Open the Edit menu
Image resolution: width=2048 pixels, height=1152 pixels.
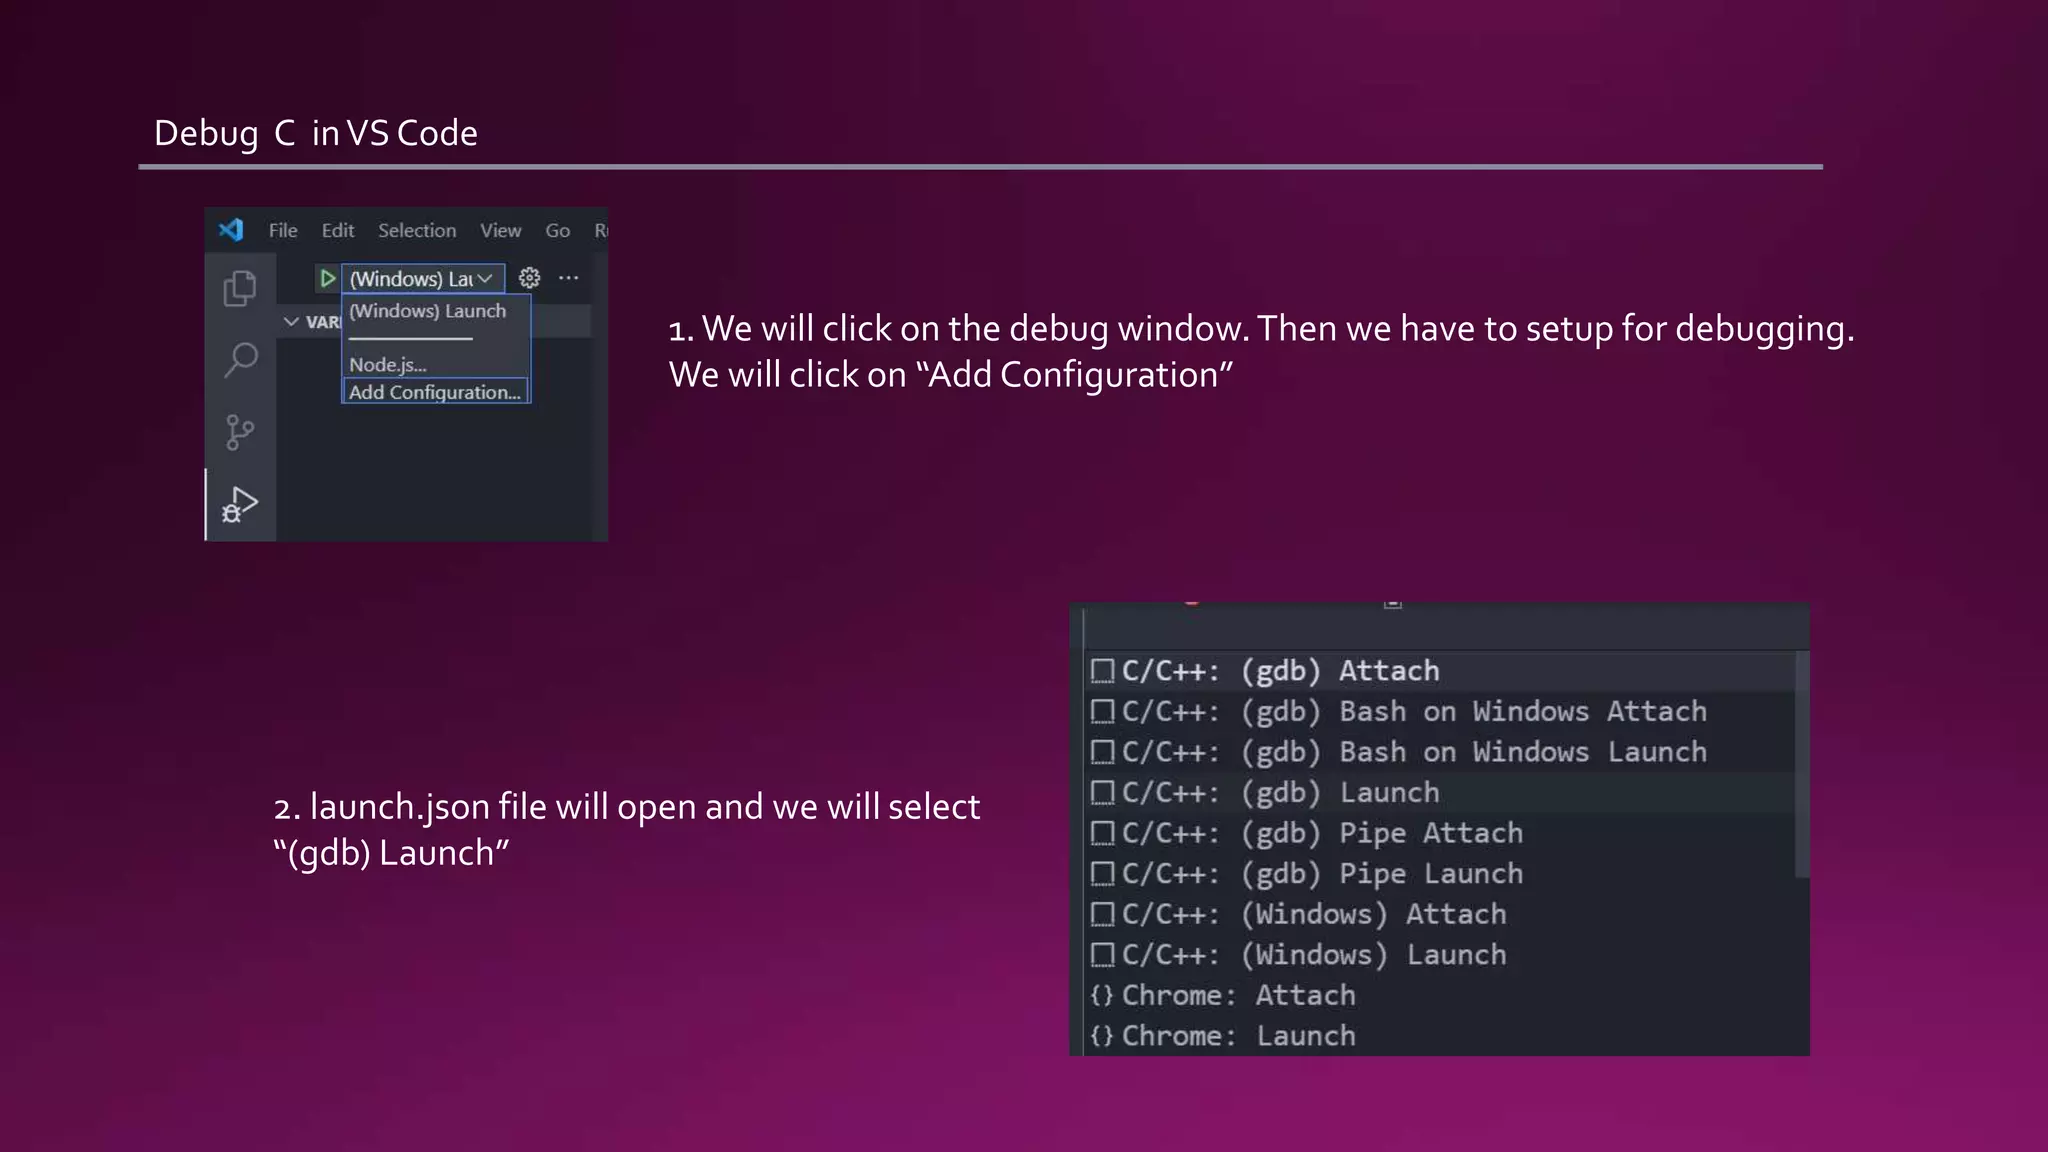(x=338, y=230)
